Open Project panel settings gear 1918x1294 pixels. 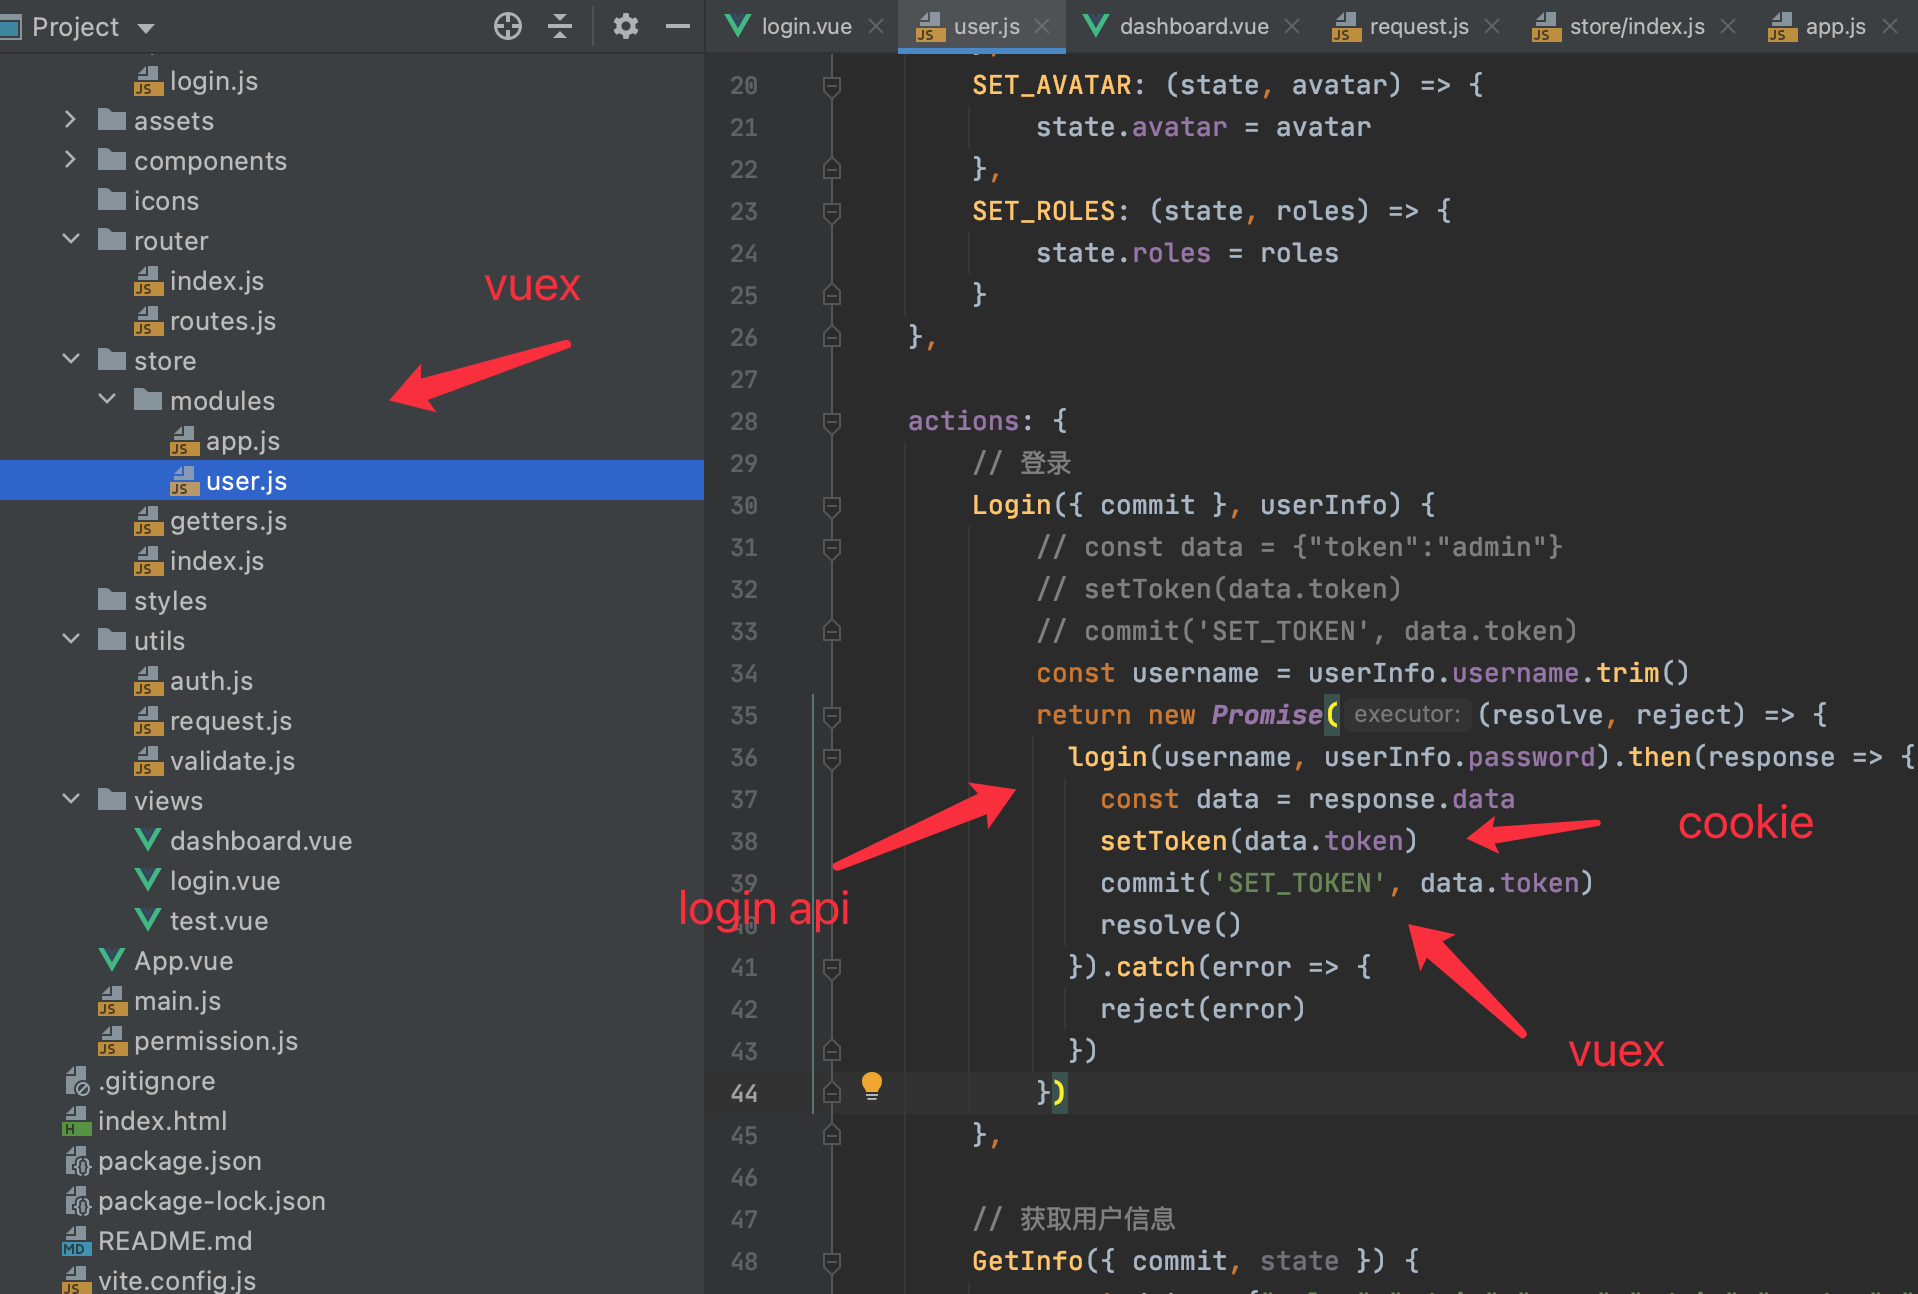626,26
